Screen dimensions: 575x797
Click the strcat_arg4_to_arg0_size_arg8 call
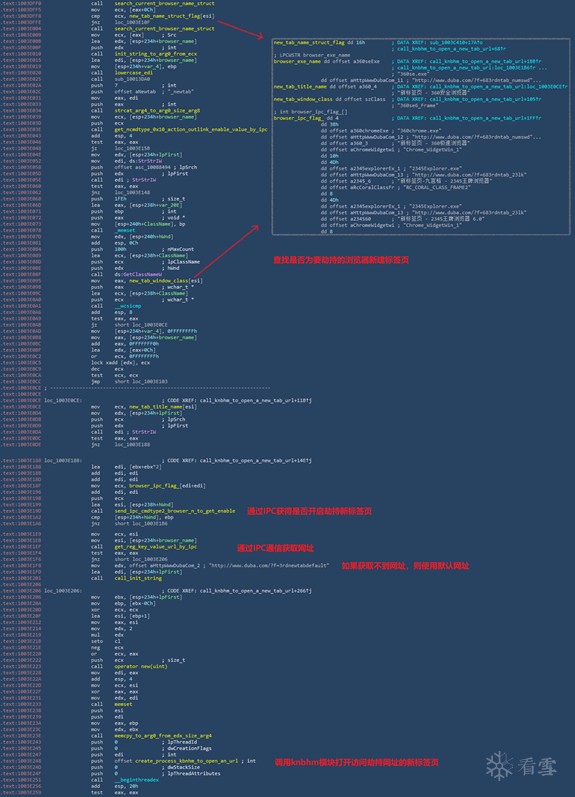coord(157,110)
